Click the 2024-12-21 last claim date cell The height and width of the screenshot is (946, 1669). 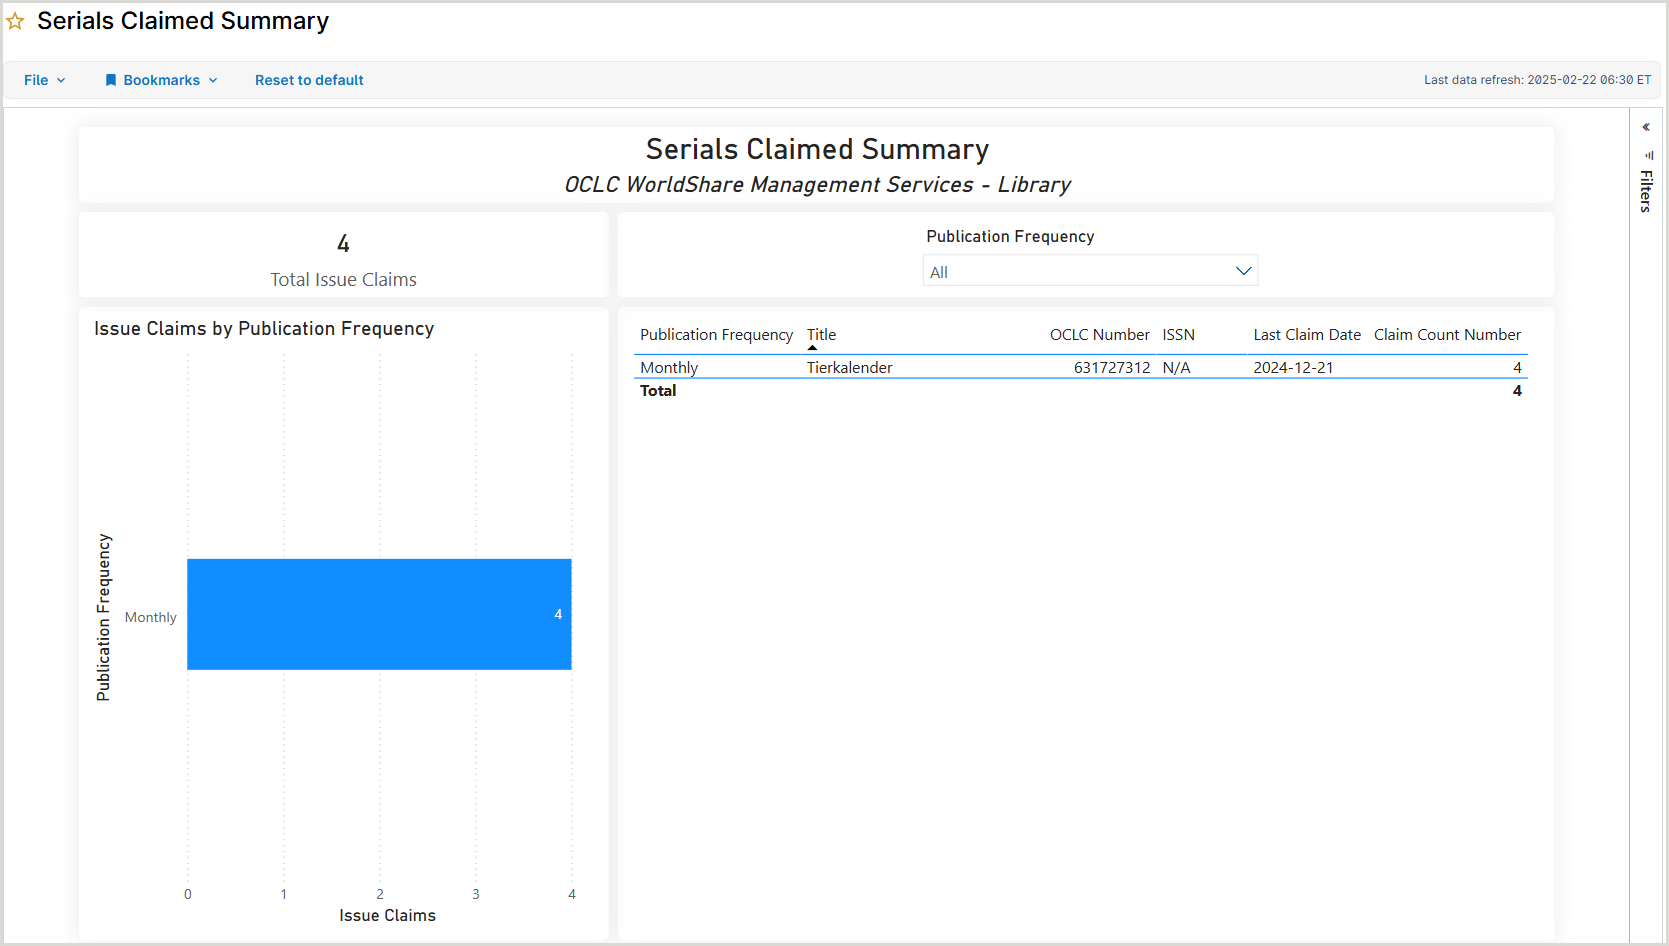[1293, 368]
